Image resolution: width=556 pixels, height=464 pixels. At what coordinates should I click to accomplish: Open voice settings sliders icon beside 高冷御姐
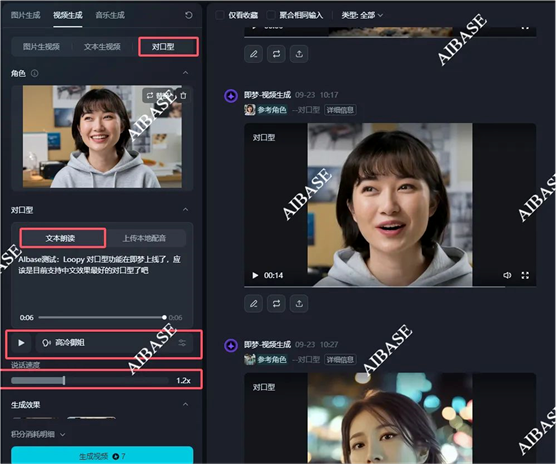point(182,343)
